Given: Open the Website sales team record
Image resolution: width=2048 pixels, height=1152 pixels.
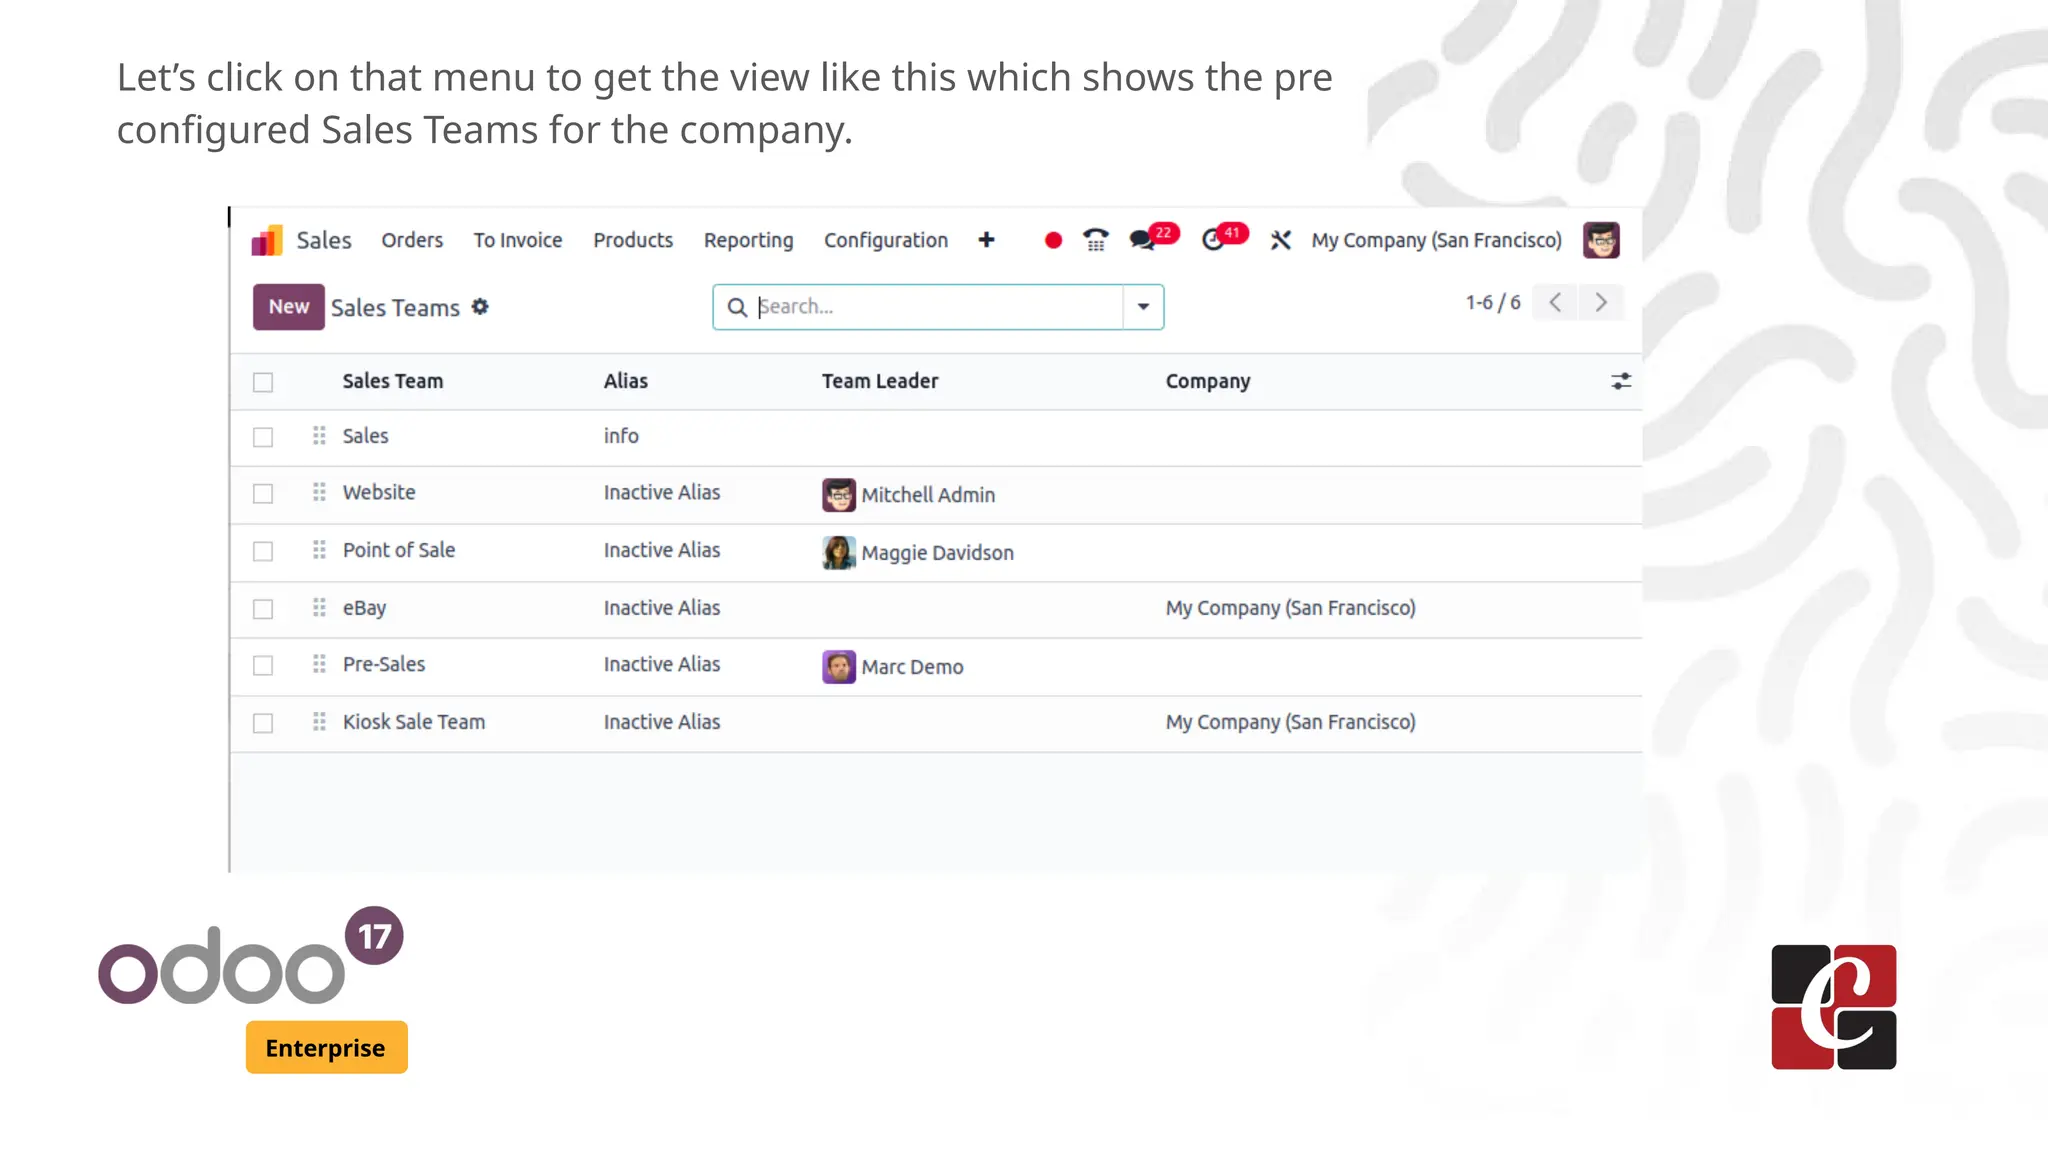Looking at the screenshot, I should click(x=379, y=492).
